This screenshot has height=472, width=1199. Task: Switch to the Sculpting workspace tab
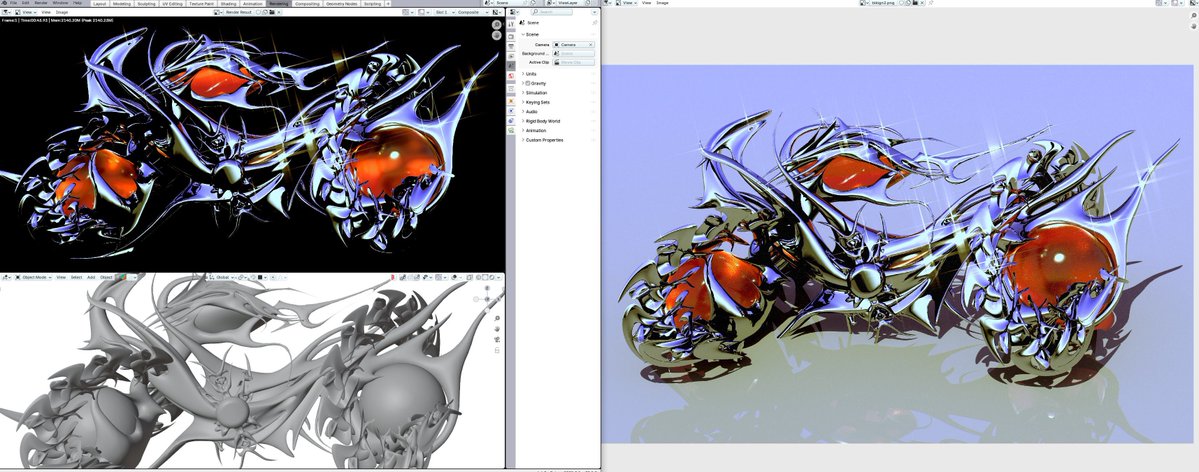pyautogui.click(x=147, y=4)
